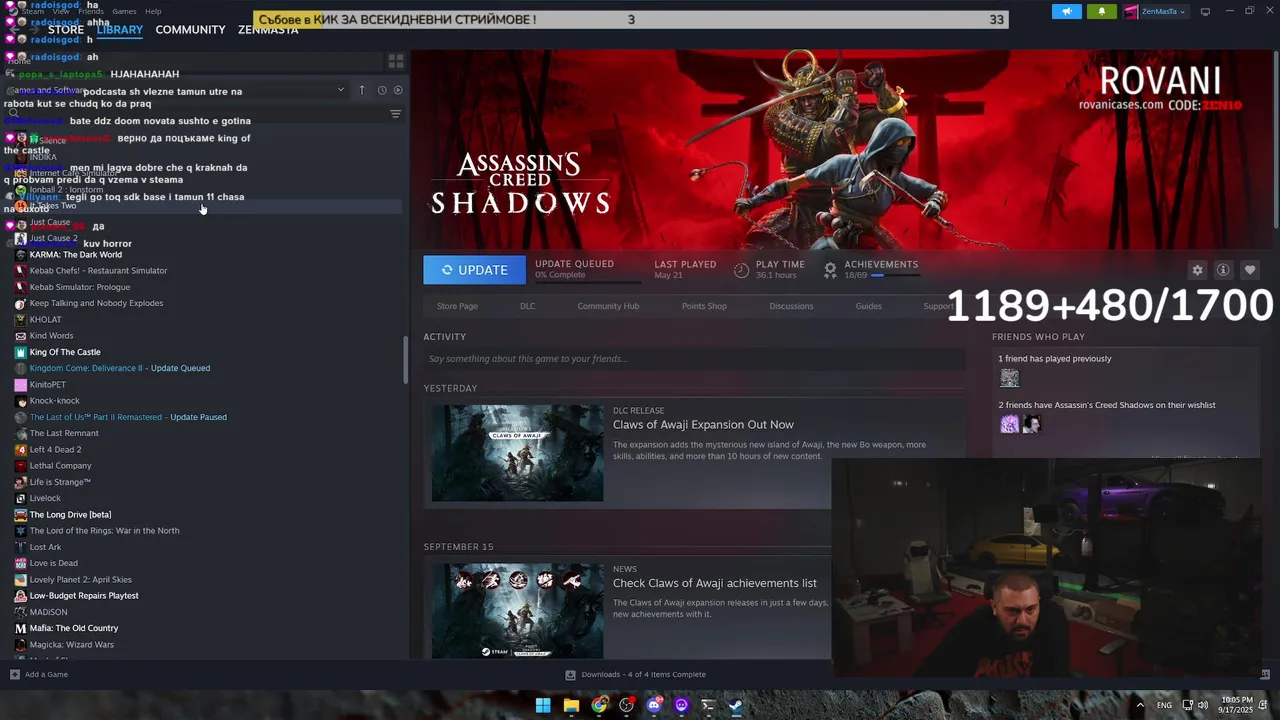Select The Last of Us Part II Remastered
The image size is (1280, 720).
128,417
